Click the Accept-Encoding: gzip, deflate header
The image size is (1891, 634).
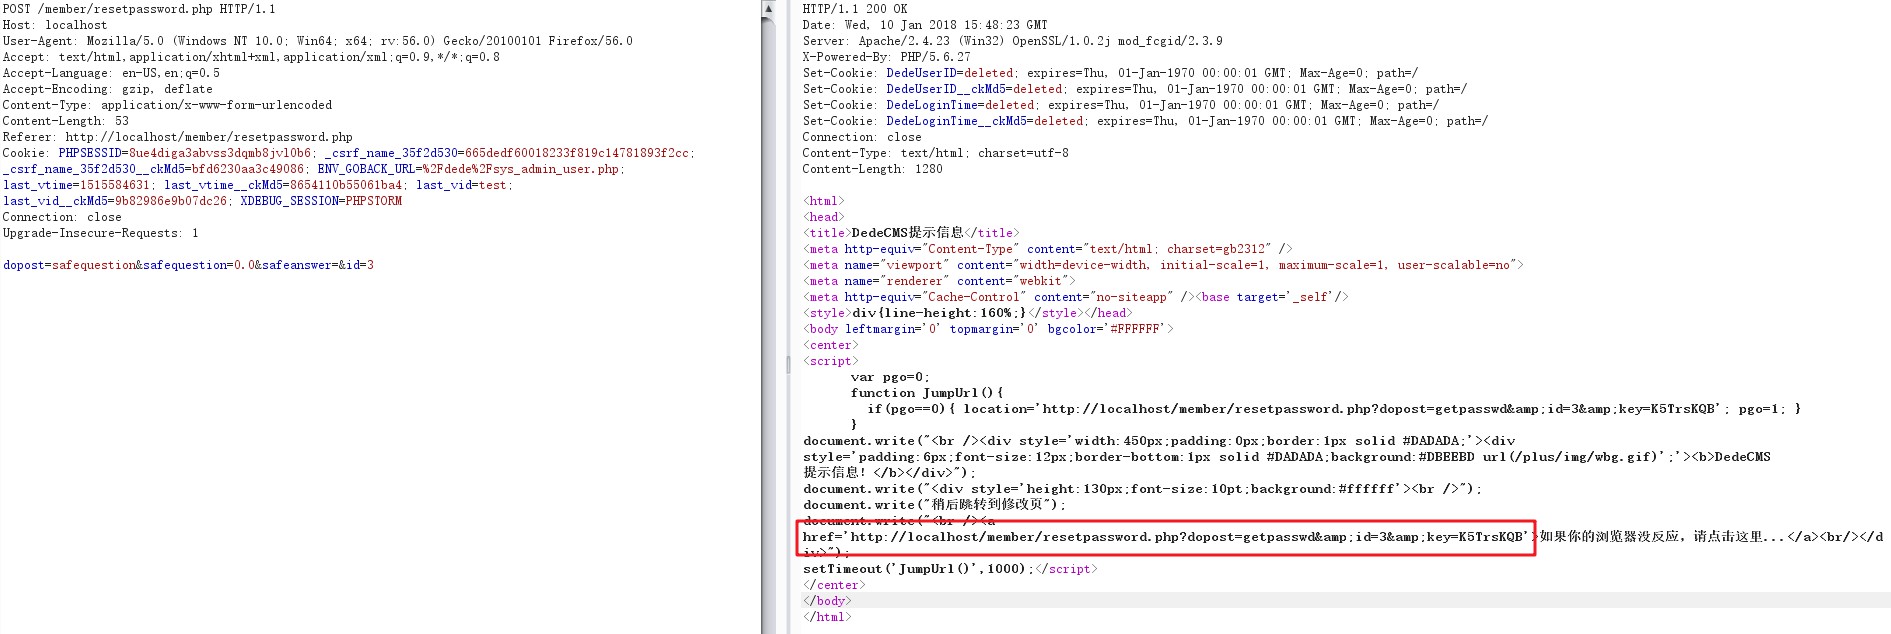[x=108, y=89]
